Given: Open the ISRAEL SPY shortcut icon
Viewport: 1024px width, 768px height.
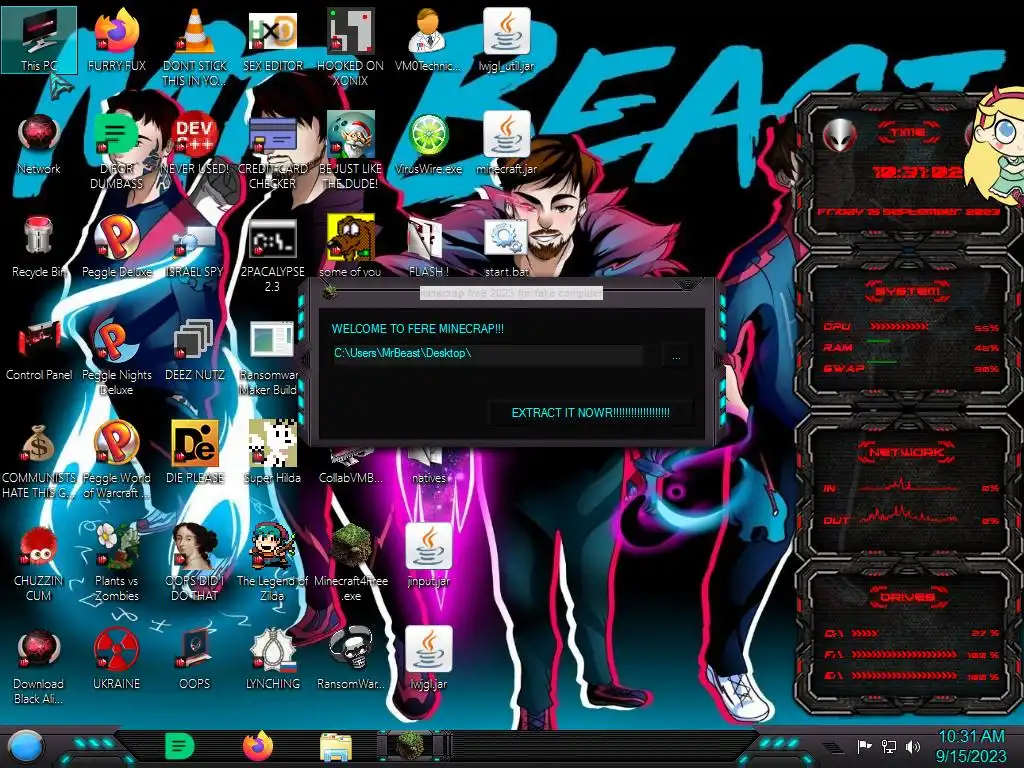Looking at the screenshot, I should 195,247.
